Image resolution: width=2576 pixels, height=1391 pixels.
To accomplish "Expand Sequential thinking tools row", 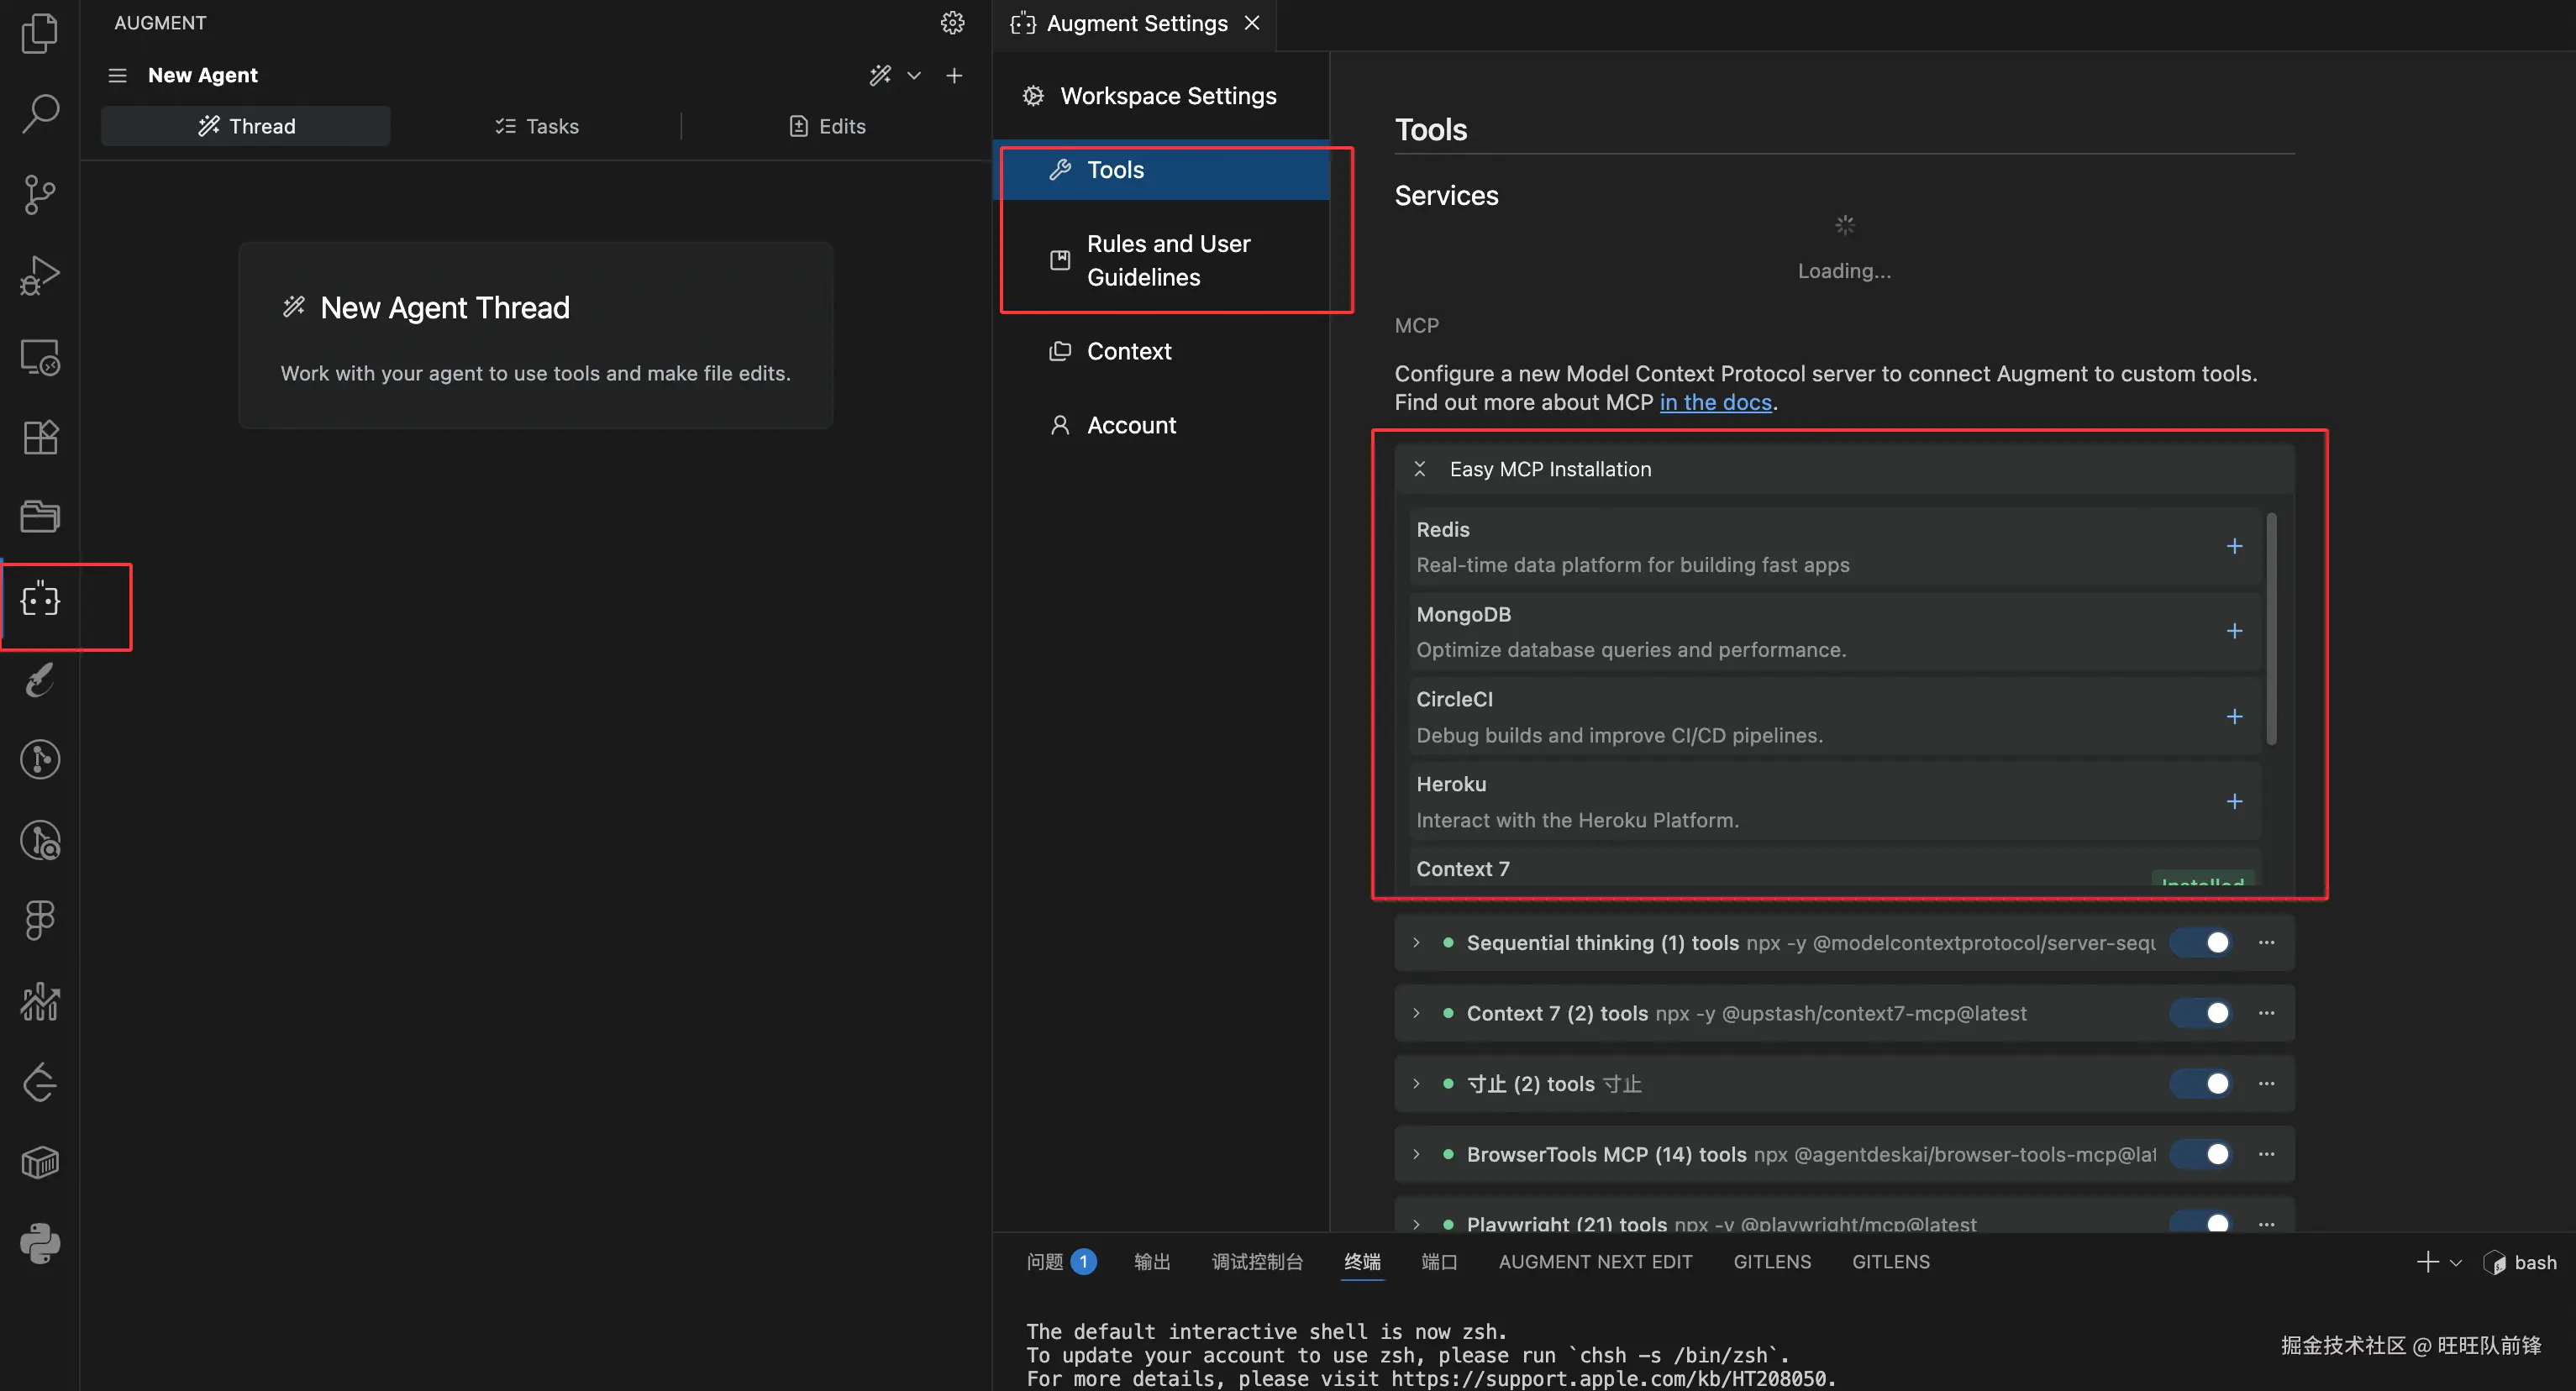I will (1416, 943).
